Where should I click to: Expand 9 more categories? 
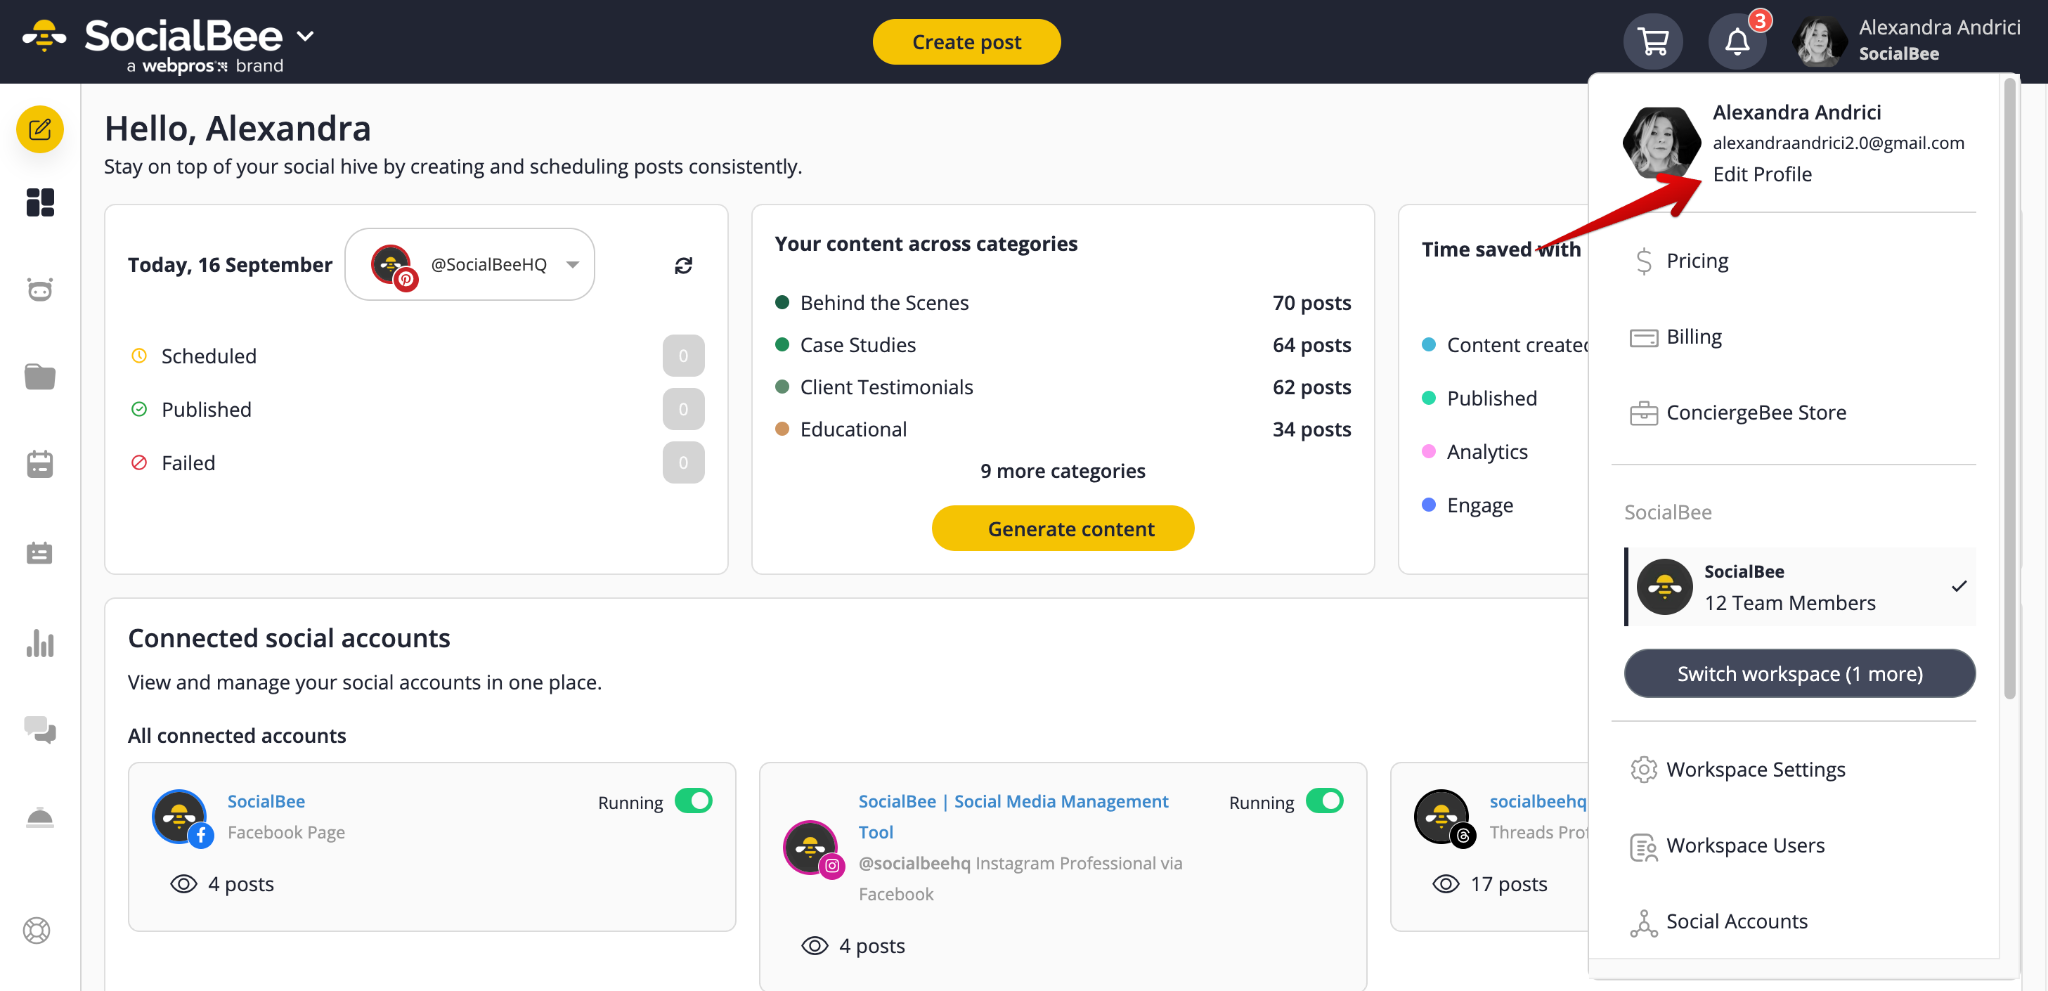coord(1063,471)
